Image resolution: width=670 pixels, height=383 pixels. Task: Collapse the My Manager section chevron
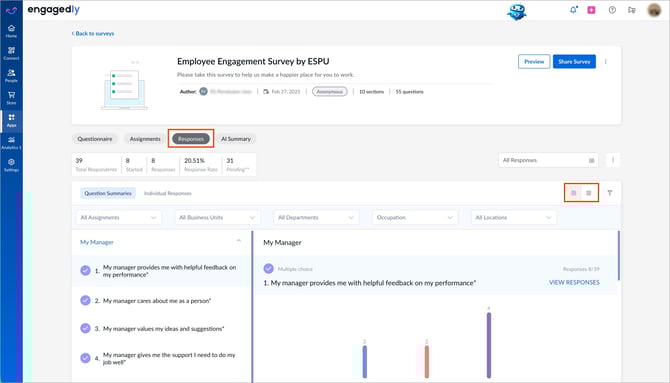tap(238, 242)
